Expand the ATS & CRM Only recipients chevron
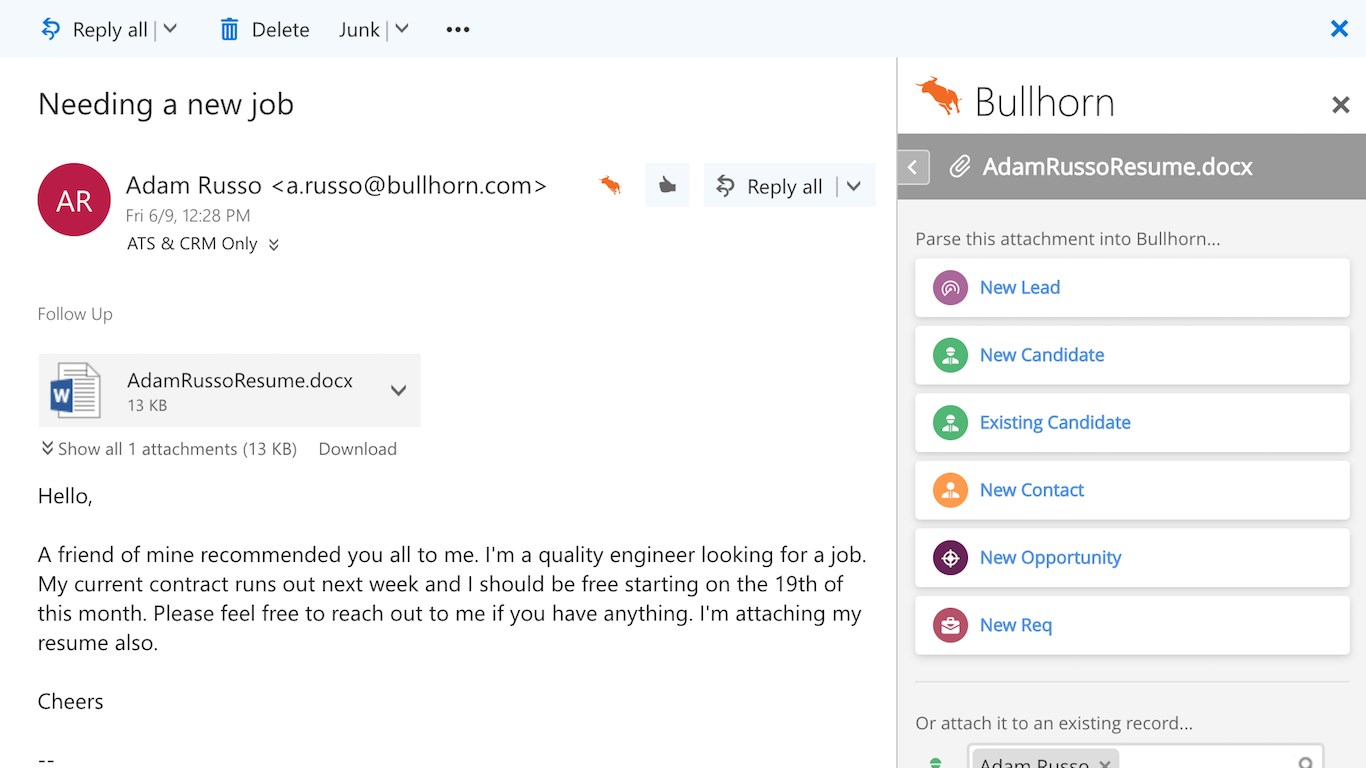The image size is (1366, 768). coord(274,245)
